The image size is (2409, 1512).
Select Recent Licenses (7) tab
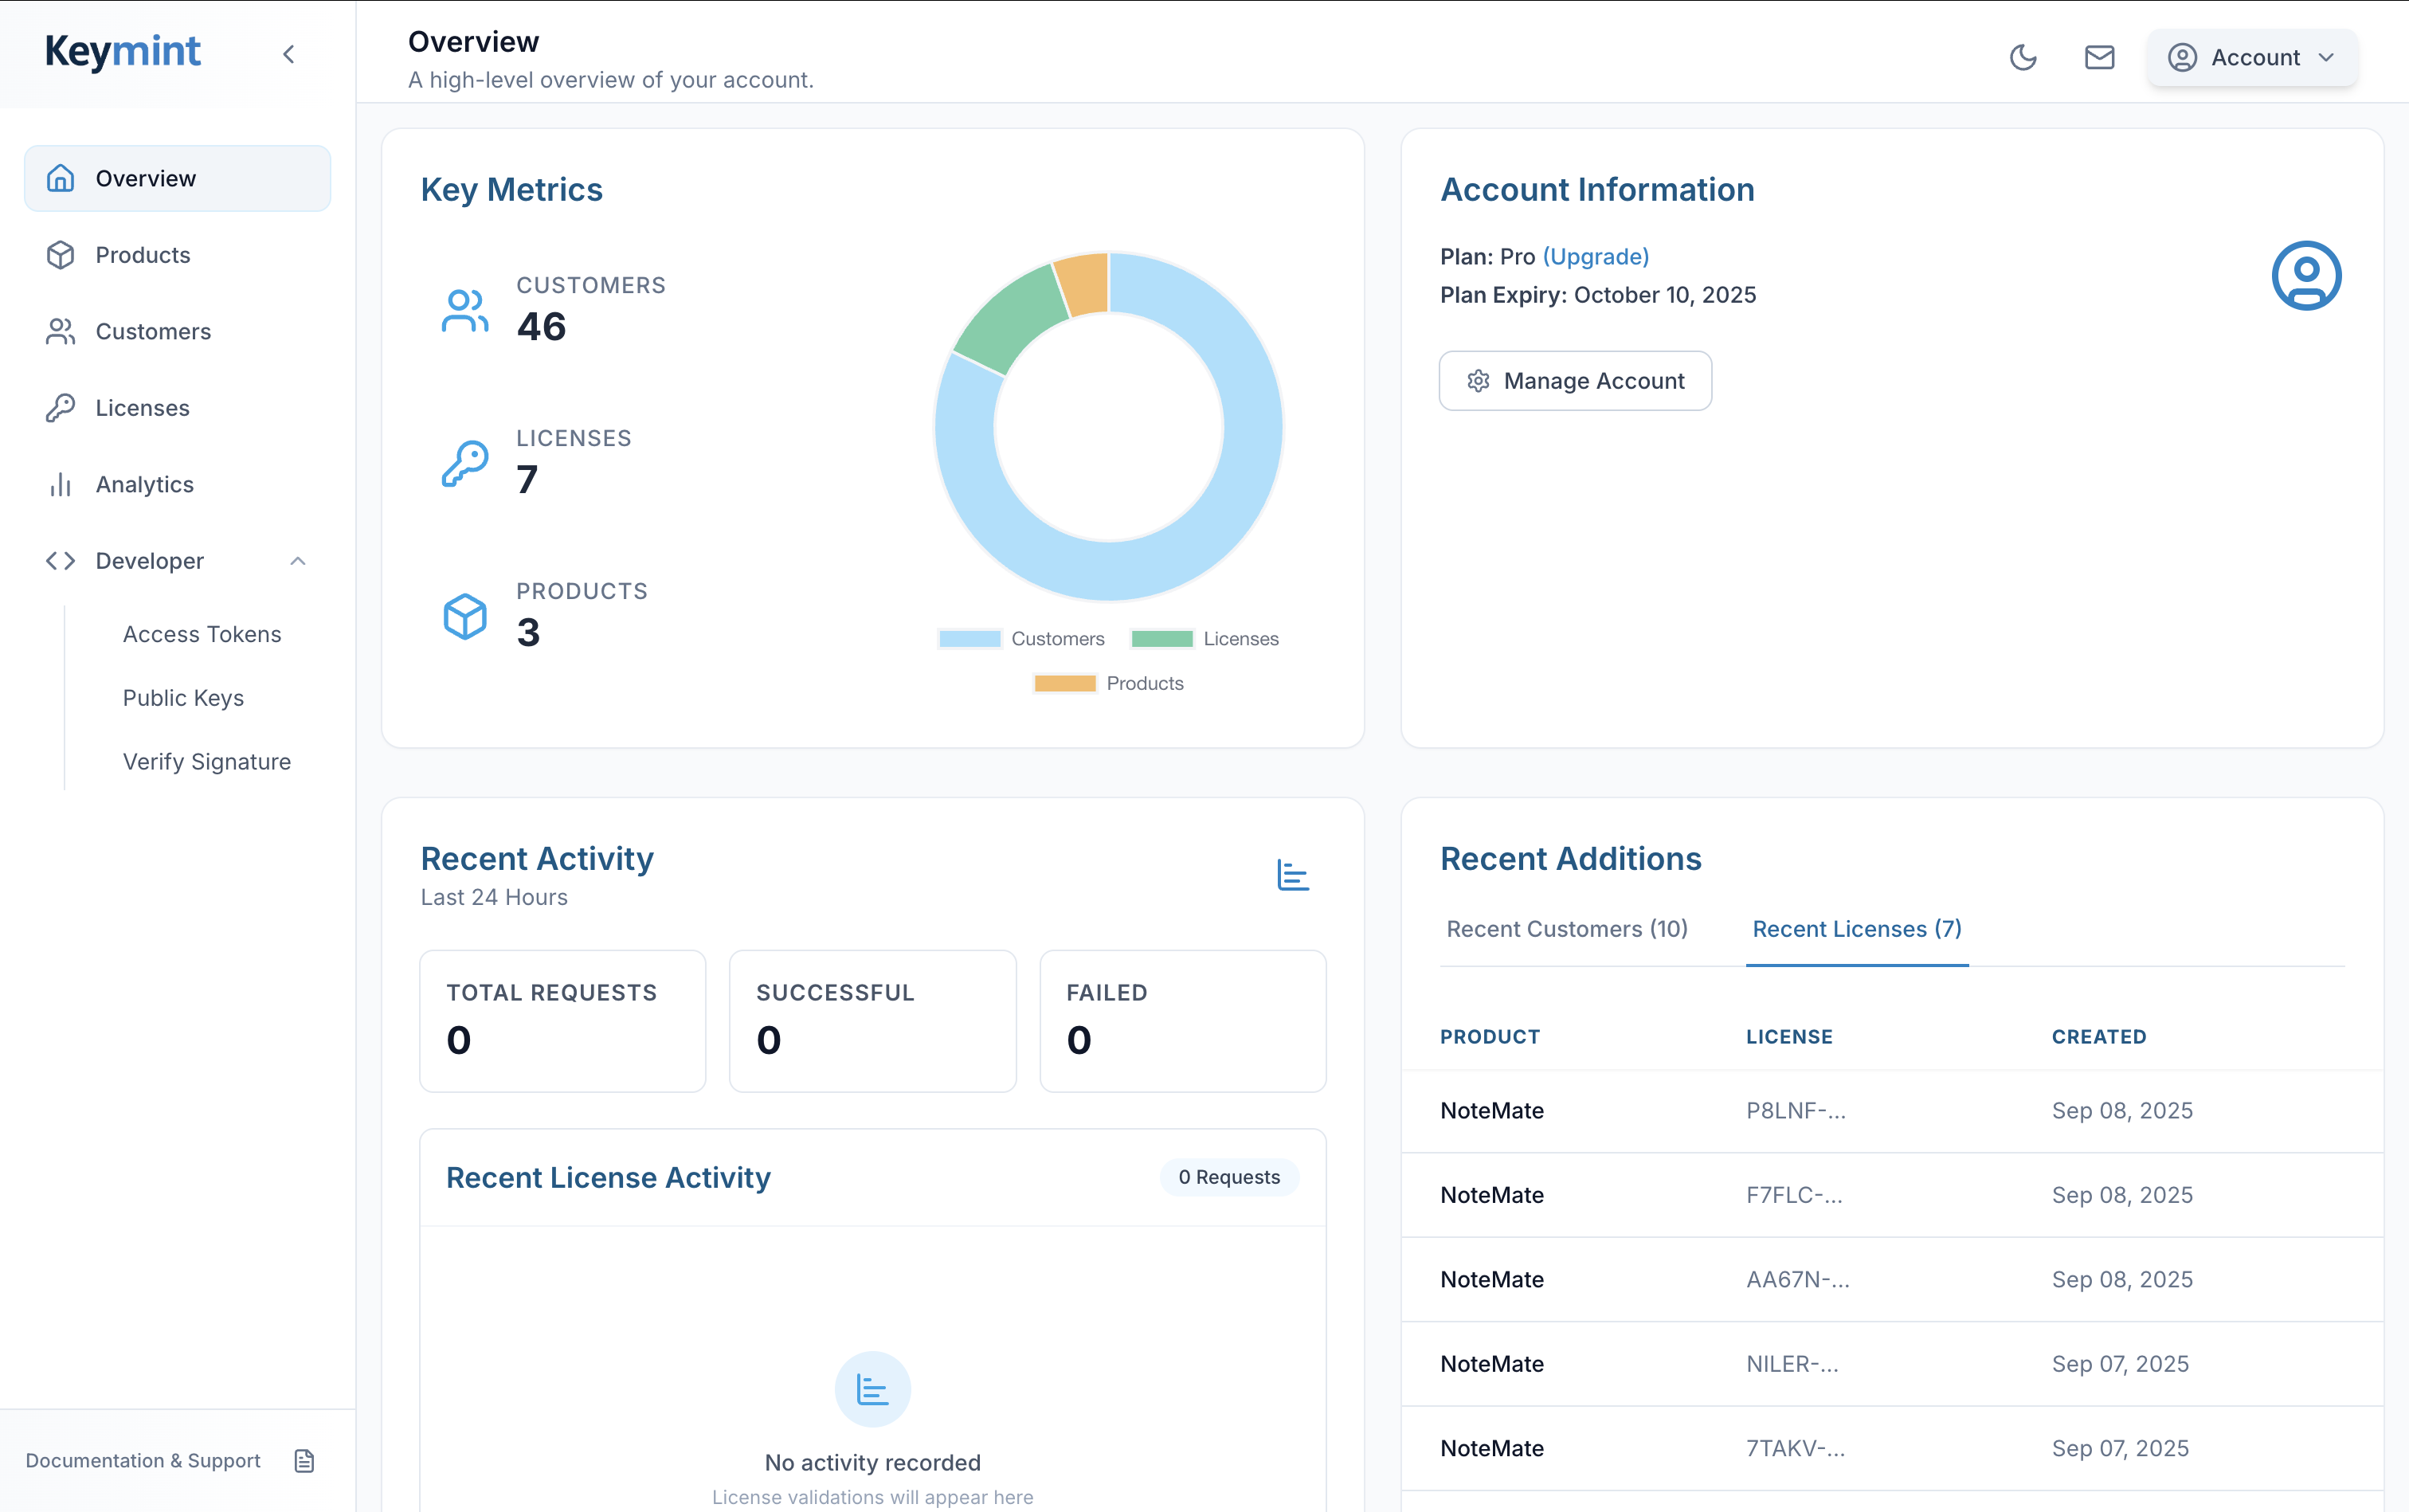click(x=1857, y=929)
